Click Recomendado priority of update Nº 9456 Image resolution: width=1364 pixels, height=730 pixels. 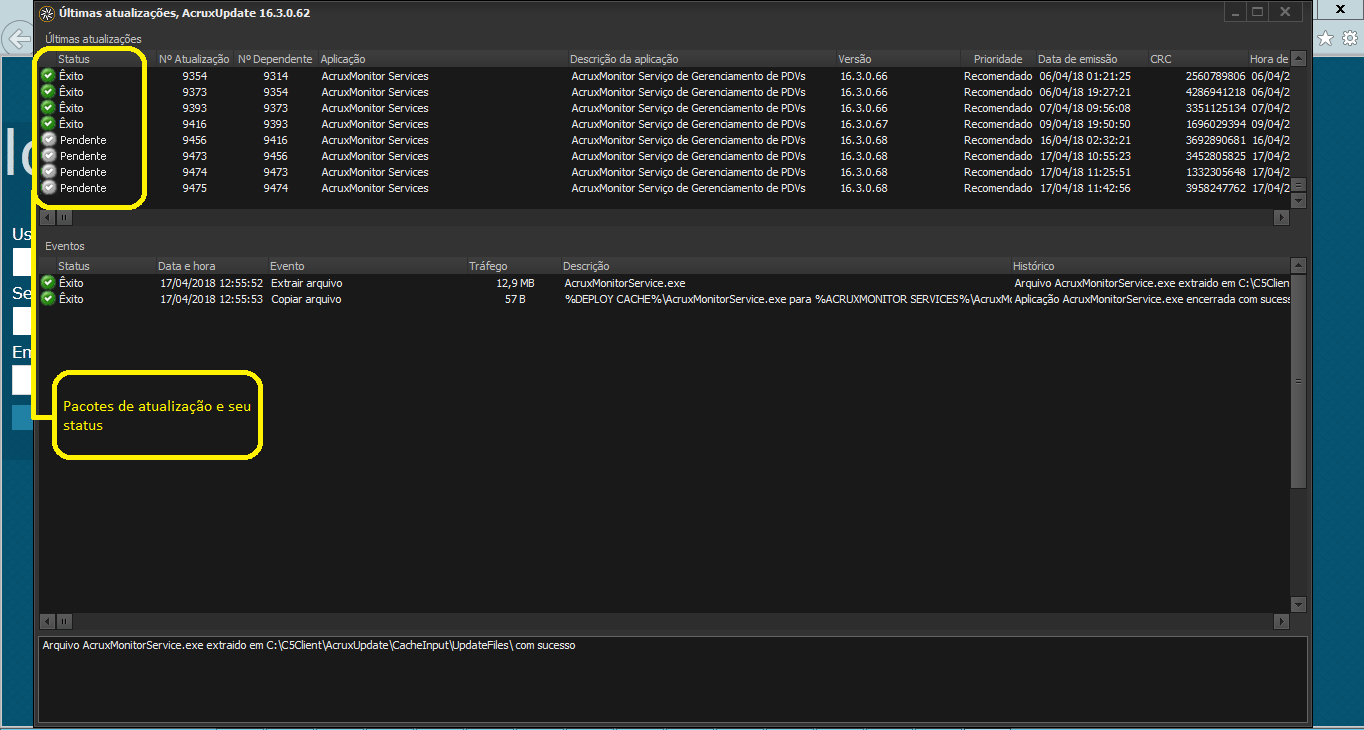click(998, 140)
